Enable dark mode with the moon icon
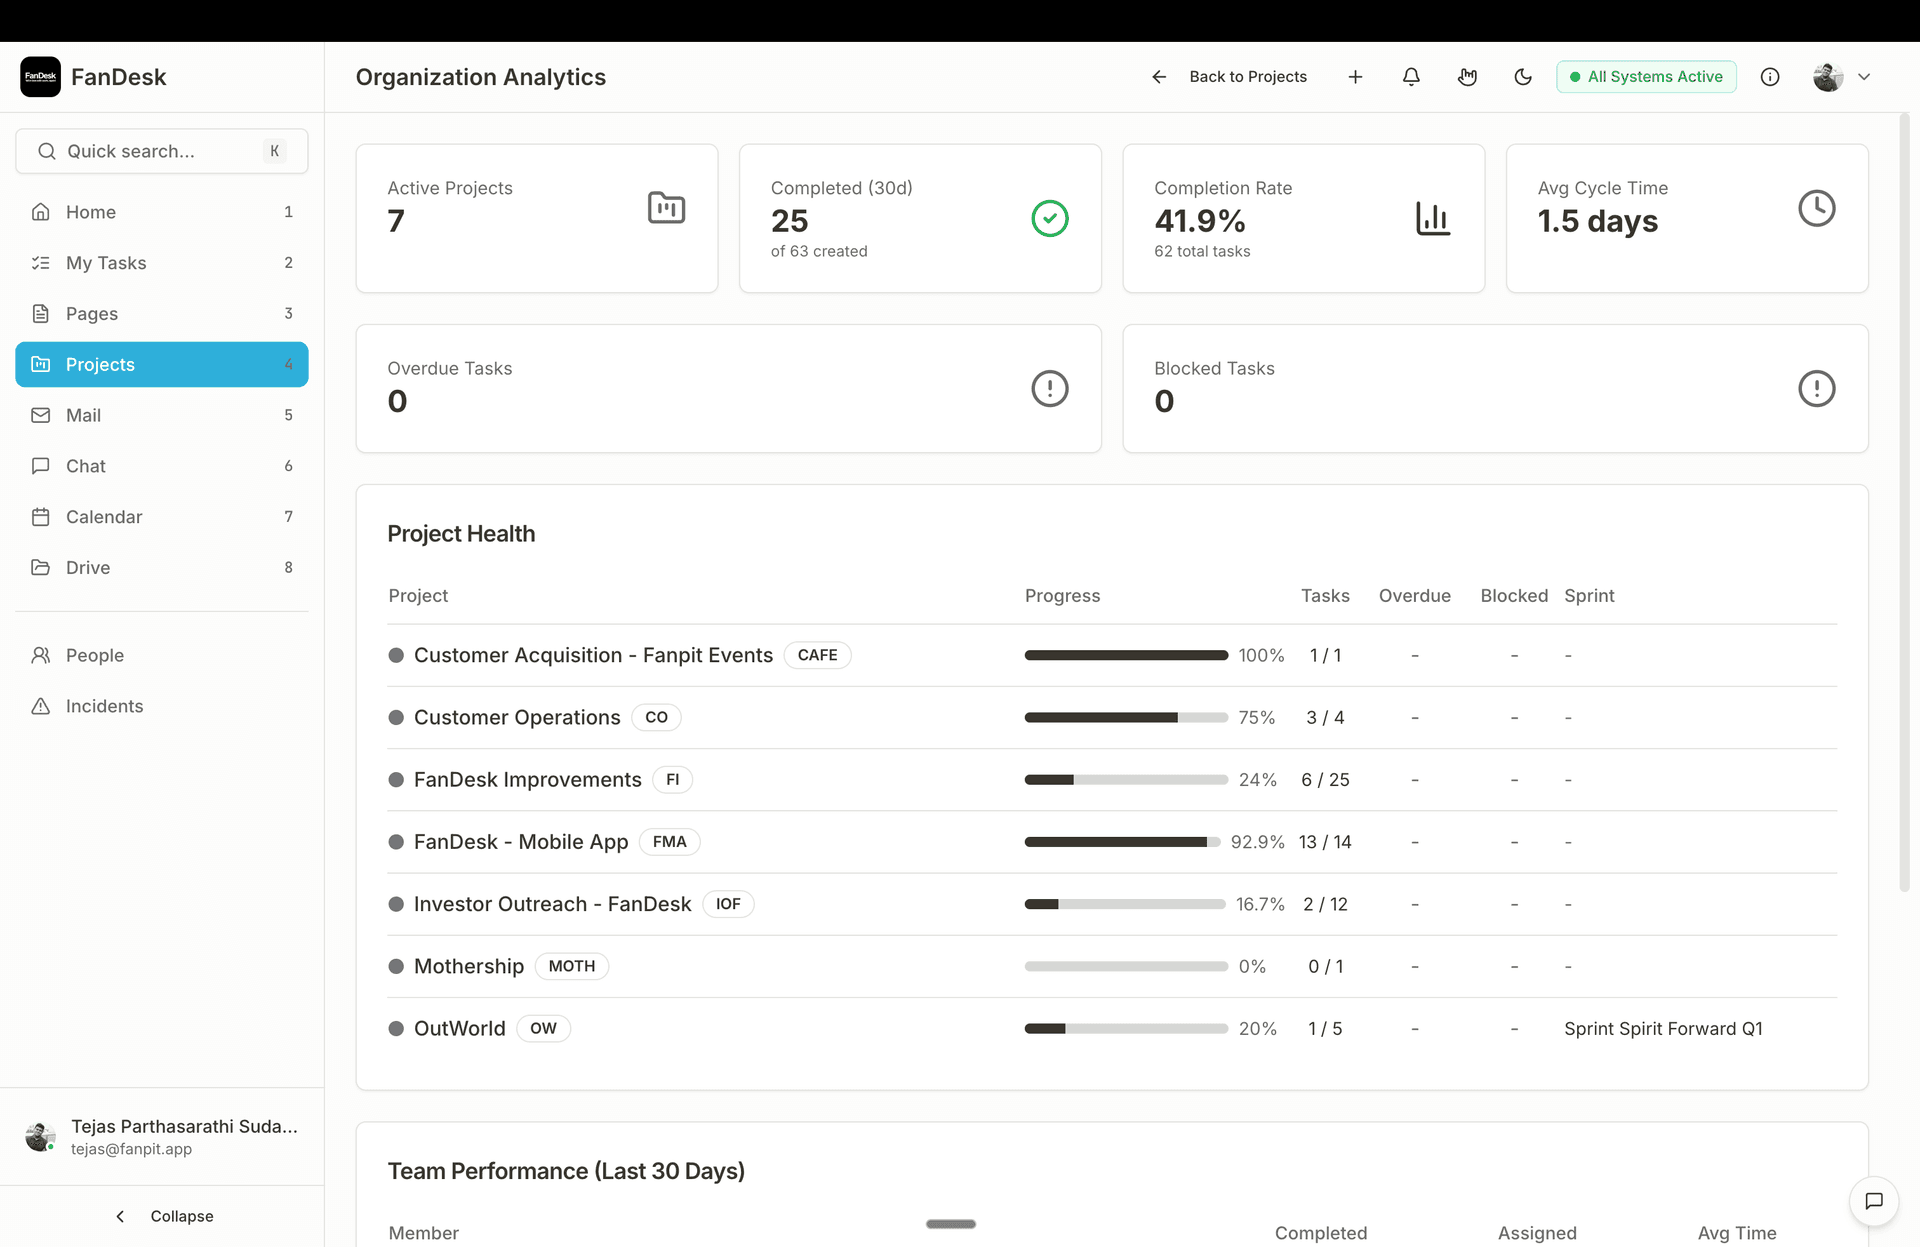Image resolution: width=1920 pixels, height=1247 pixels. (x=1523, y=76)
